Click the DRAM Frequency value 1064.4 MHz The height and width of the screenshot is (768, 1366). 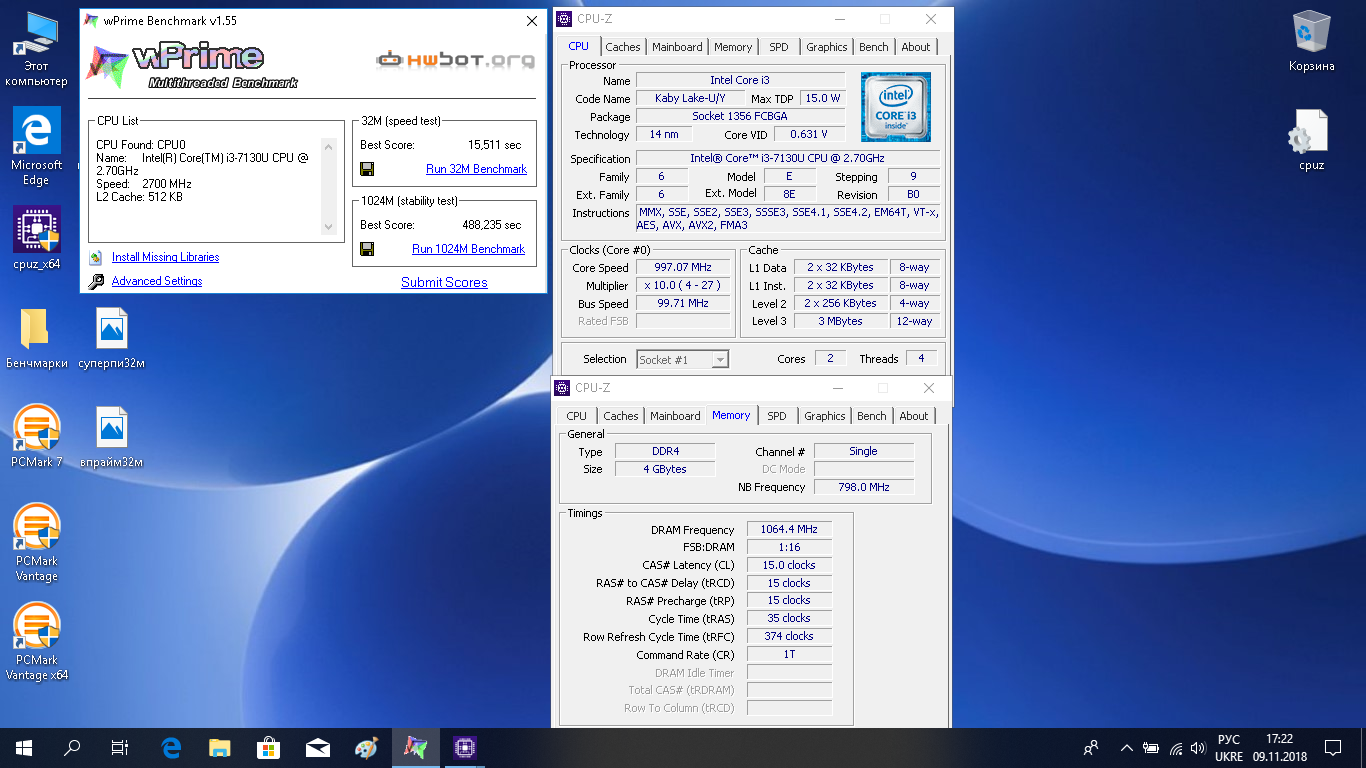pyautogui.click(x=789, y=530)
